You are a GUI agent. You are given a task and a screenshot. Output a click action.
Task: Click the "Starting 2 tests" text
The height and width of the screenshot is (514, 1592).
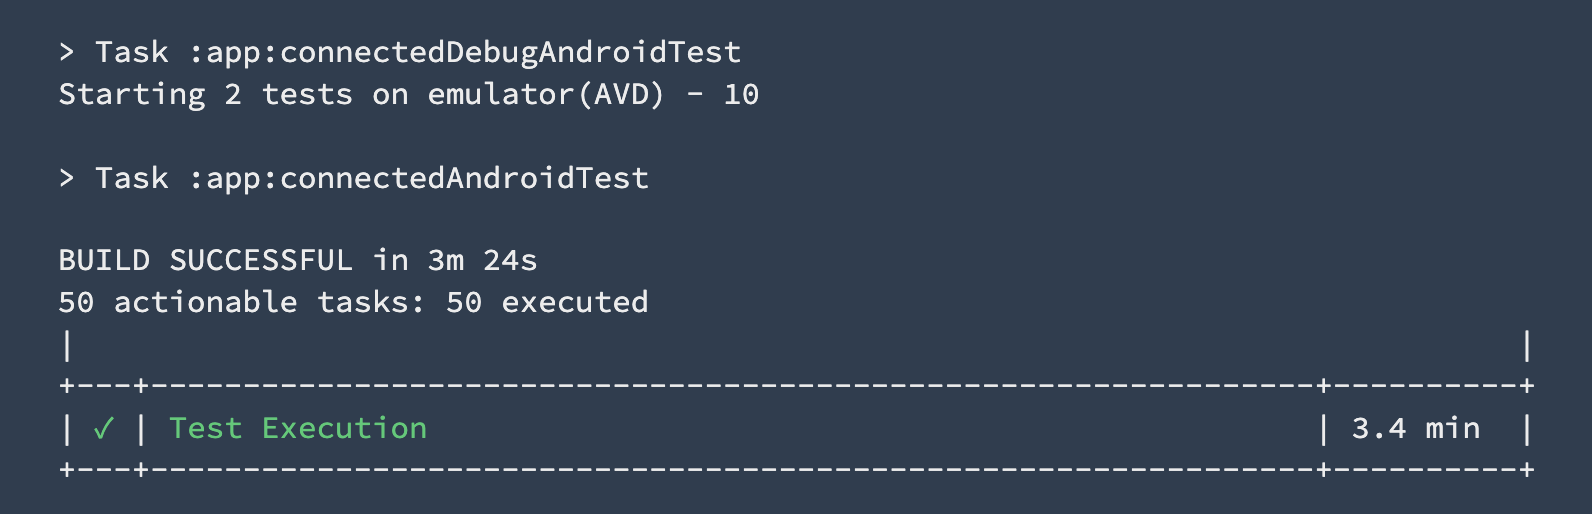pos(205,95)
